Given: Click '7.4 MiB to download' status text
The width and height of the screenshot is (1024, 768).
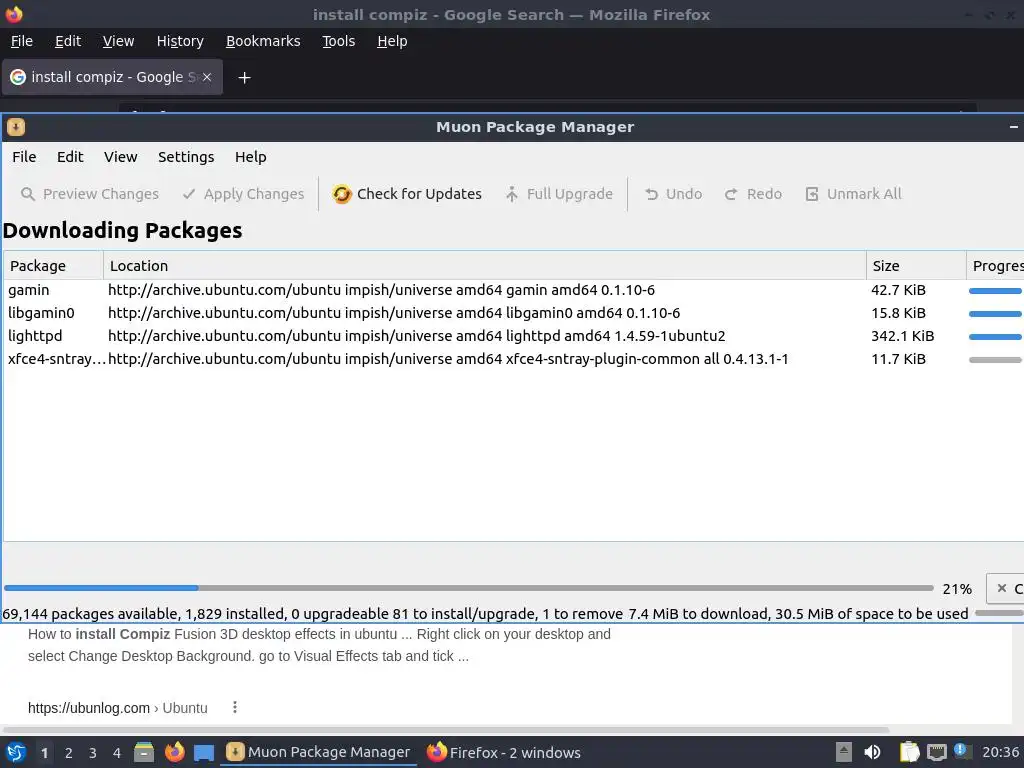Looking at the screenshot, I should 697,614.
